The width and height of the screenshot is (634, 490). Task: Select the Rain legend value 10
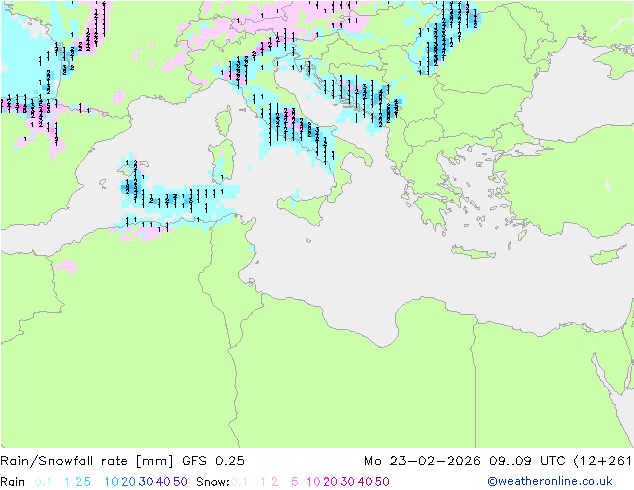click(x=112, y=482)
